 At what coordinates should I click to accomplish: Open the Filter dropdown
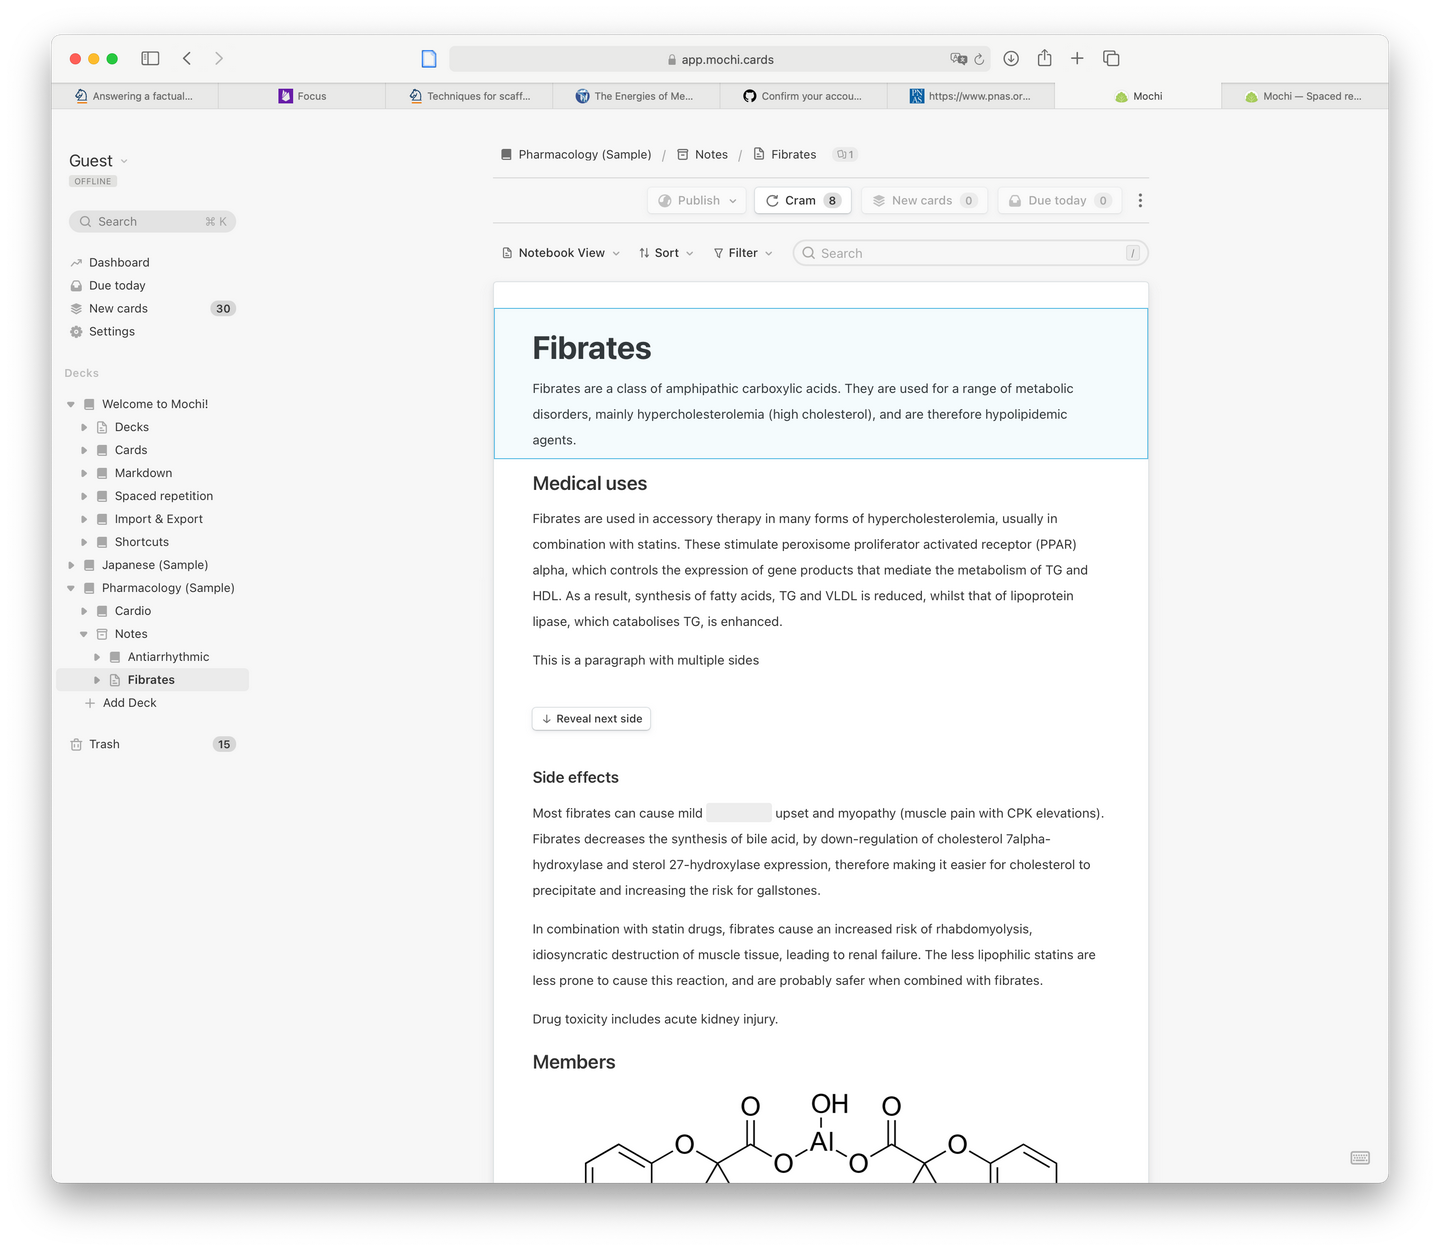(x=743, y=253)
